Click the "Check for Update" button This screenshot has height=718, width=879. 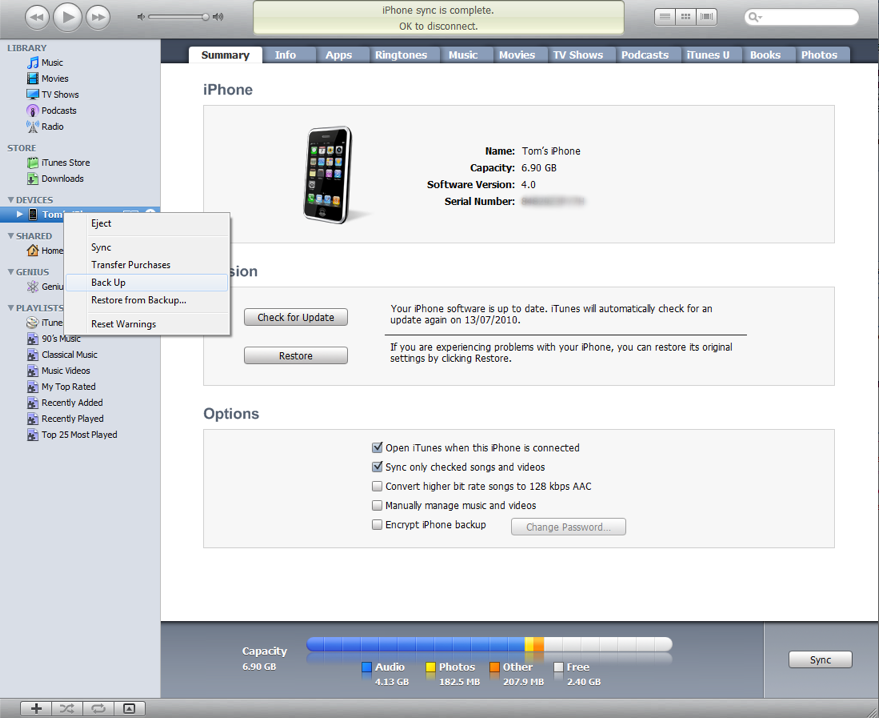point(295,317)
